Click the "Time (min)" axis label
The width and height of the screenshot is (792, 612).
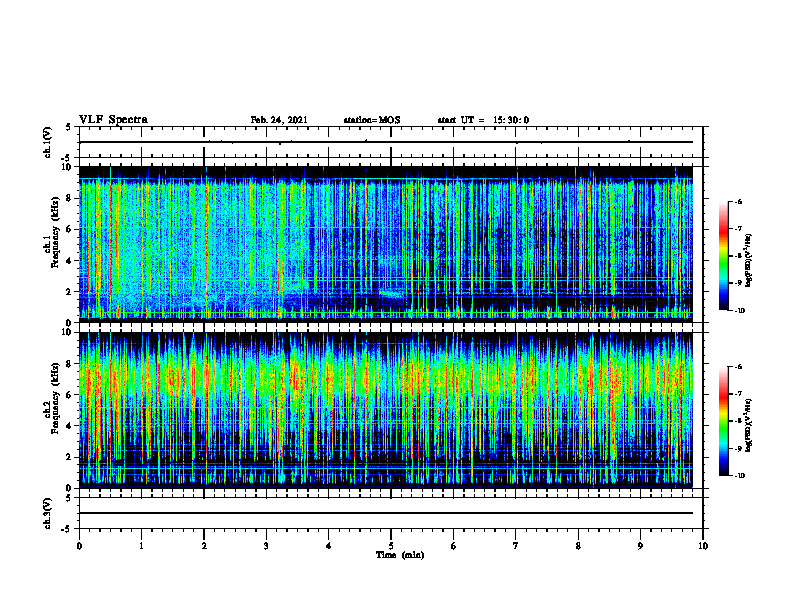point(400,555)
